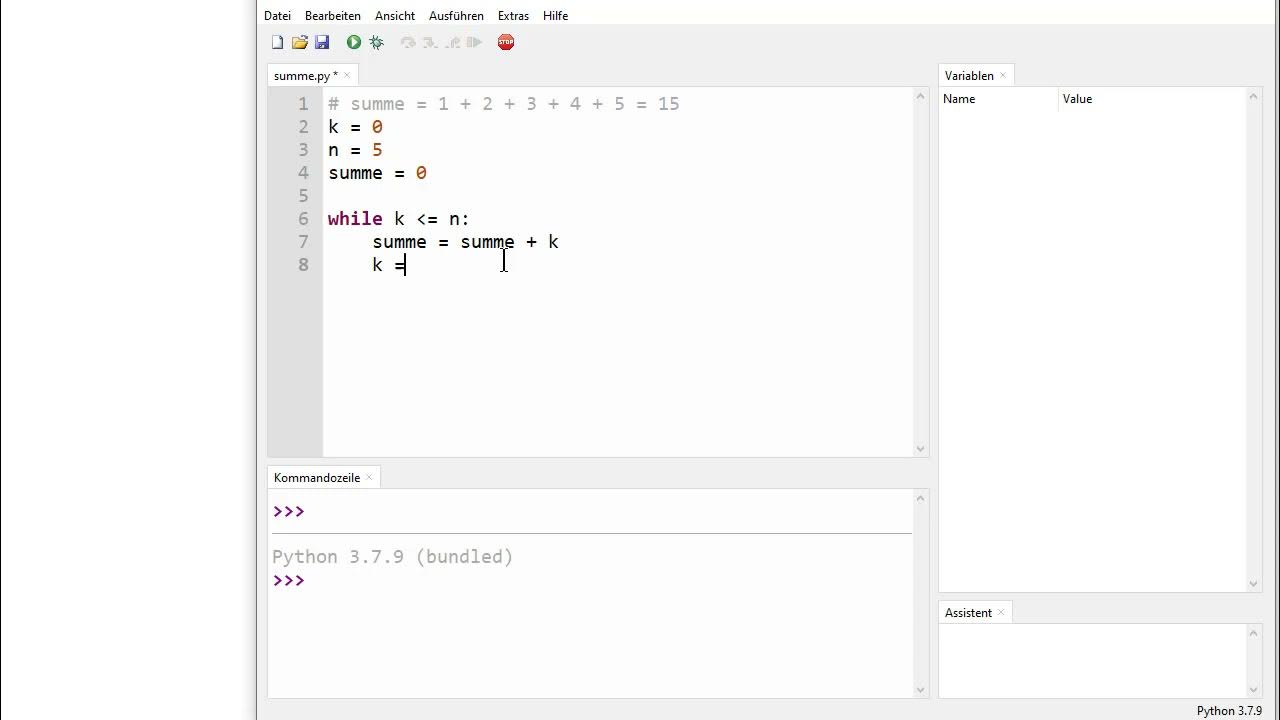This screenshot has width=1280, height=720.
Task: Click the code line 'n = 5'
Action: [x=356, y=150]
